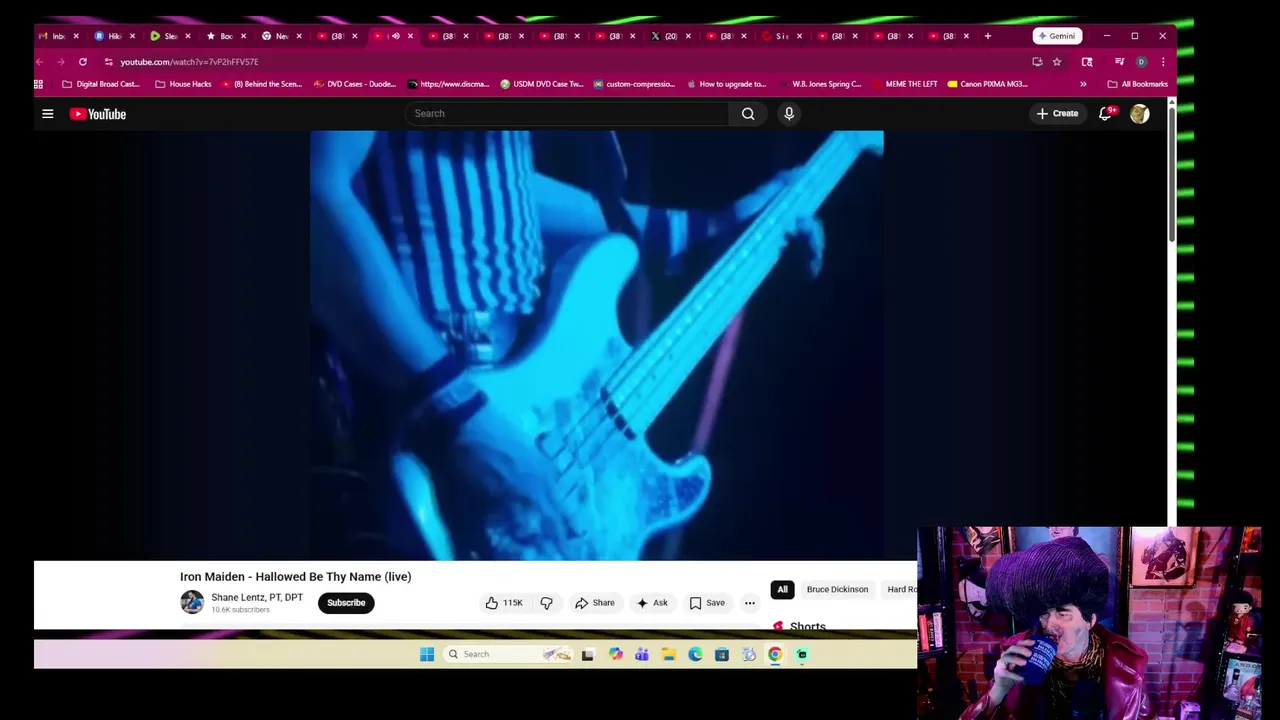Open Shane Lentz channel avatar

click(x=192, y=602)
